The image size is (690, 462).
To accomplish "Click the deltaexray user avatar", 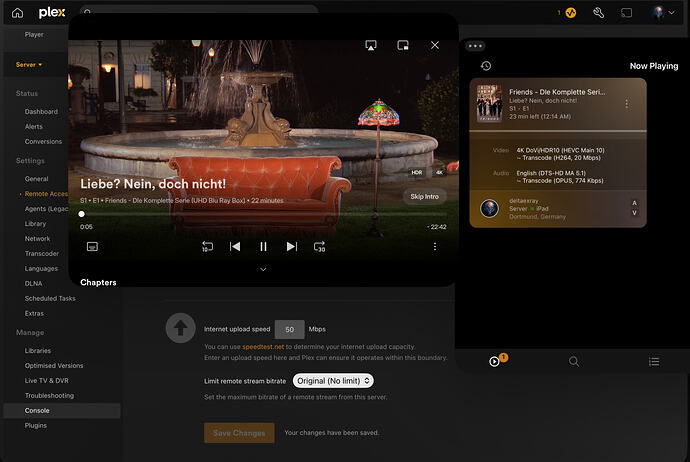I will click(x=489, y=208).
